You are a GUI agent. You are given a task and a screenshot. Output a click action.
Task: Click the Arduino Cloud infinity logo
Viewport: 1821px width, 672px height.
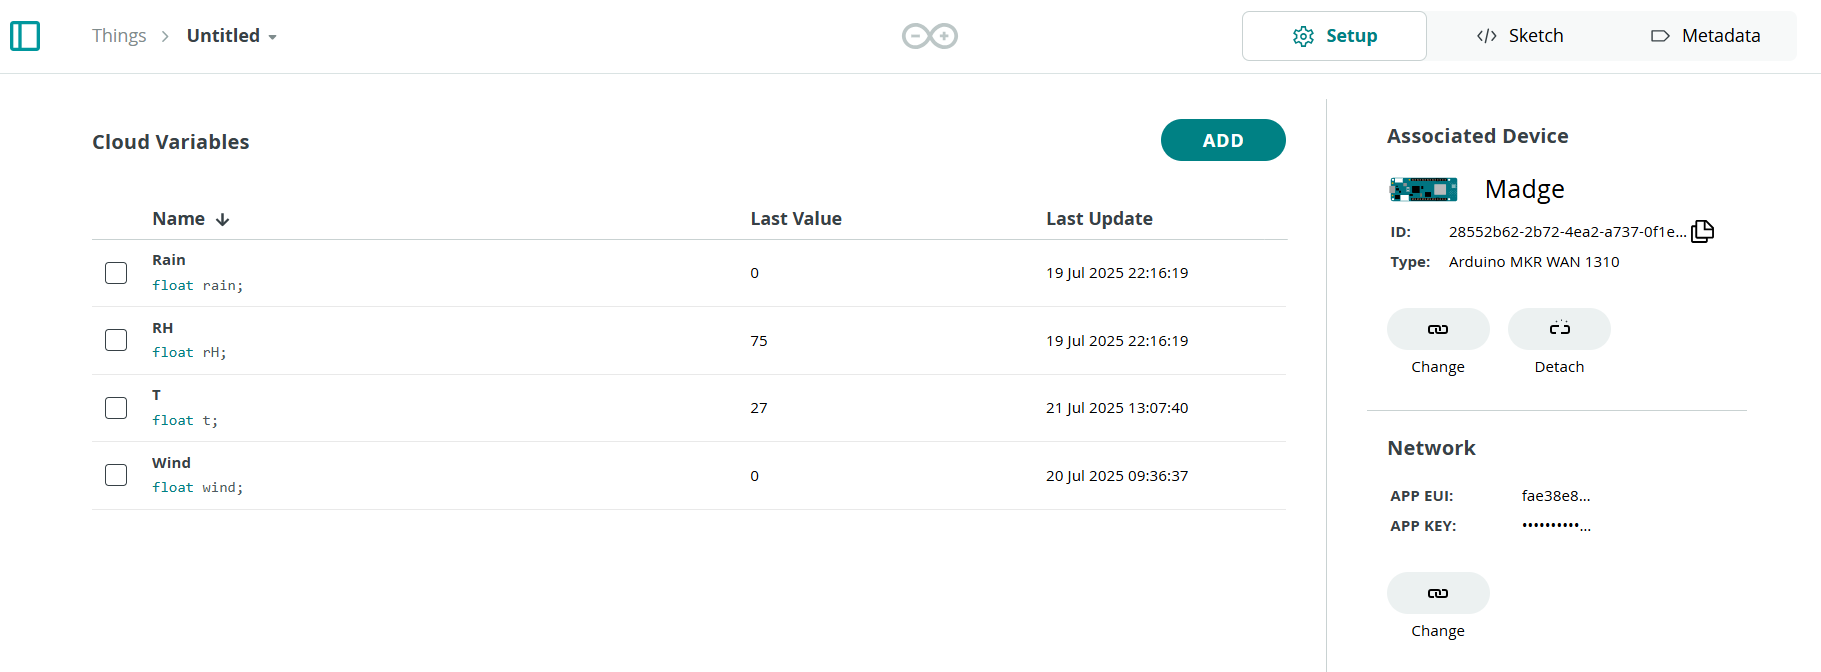point(928,35)
